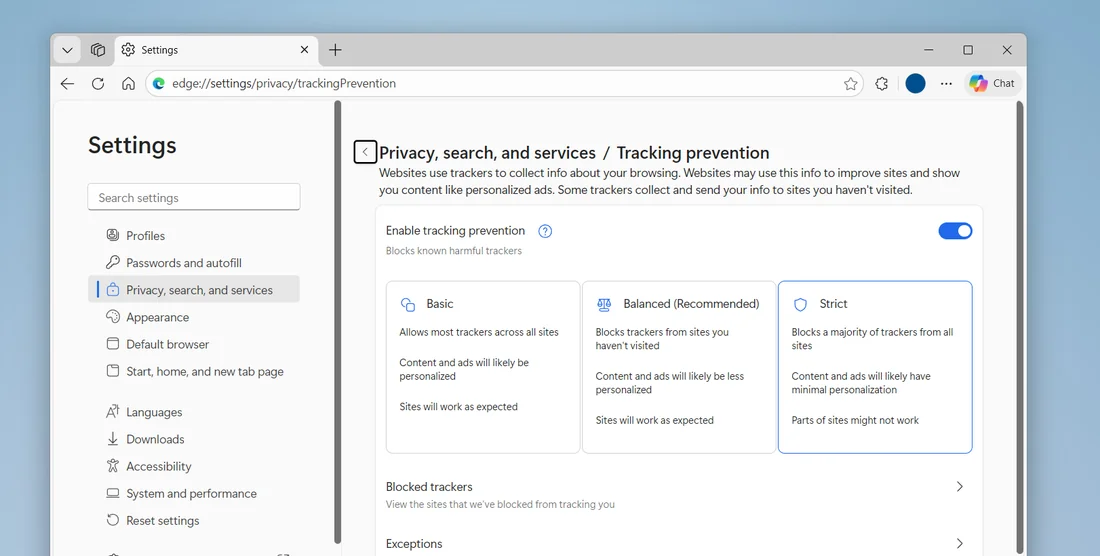The height and width of the screenshot is (556, 1100).
Task: Click the settings sidebar scrollbar
Action: coord(337,323)
